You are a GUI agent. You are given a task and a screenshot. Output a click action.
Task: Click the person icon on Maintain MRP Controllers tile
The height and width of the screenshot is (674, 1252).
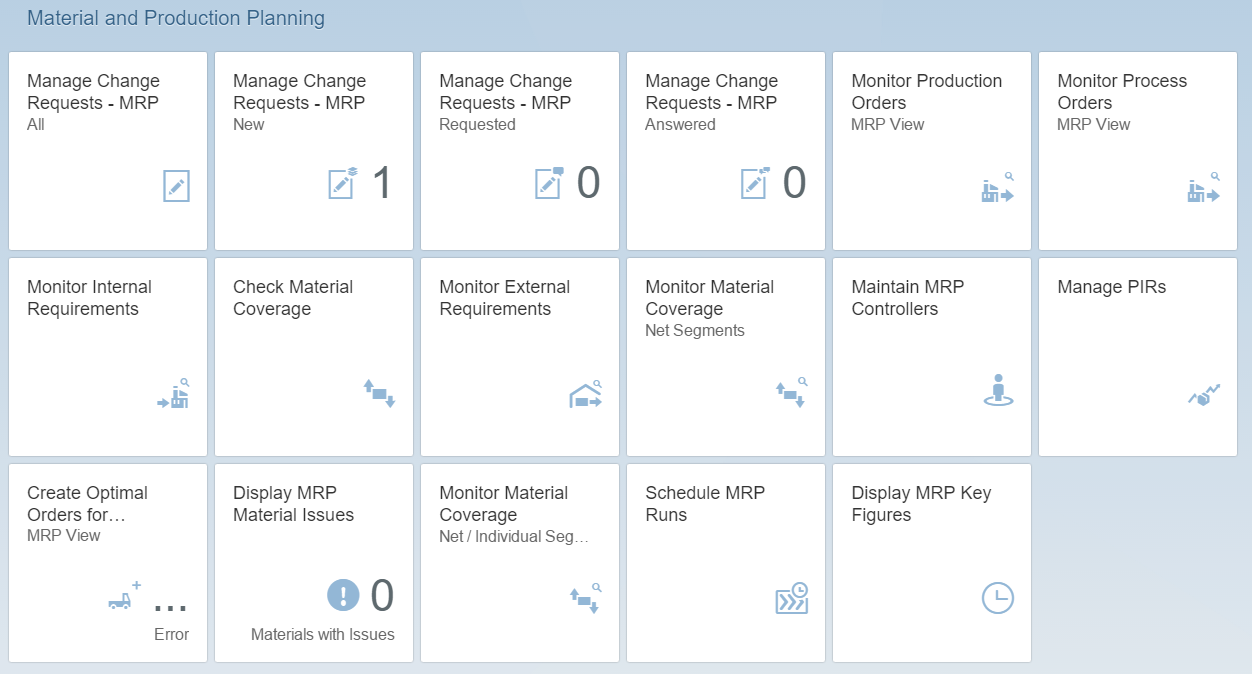click(x=997, y=390)
